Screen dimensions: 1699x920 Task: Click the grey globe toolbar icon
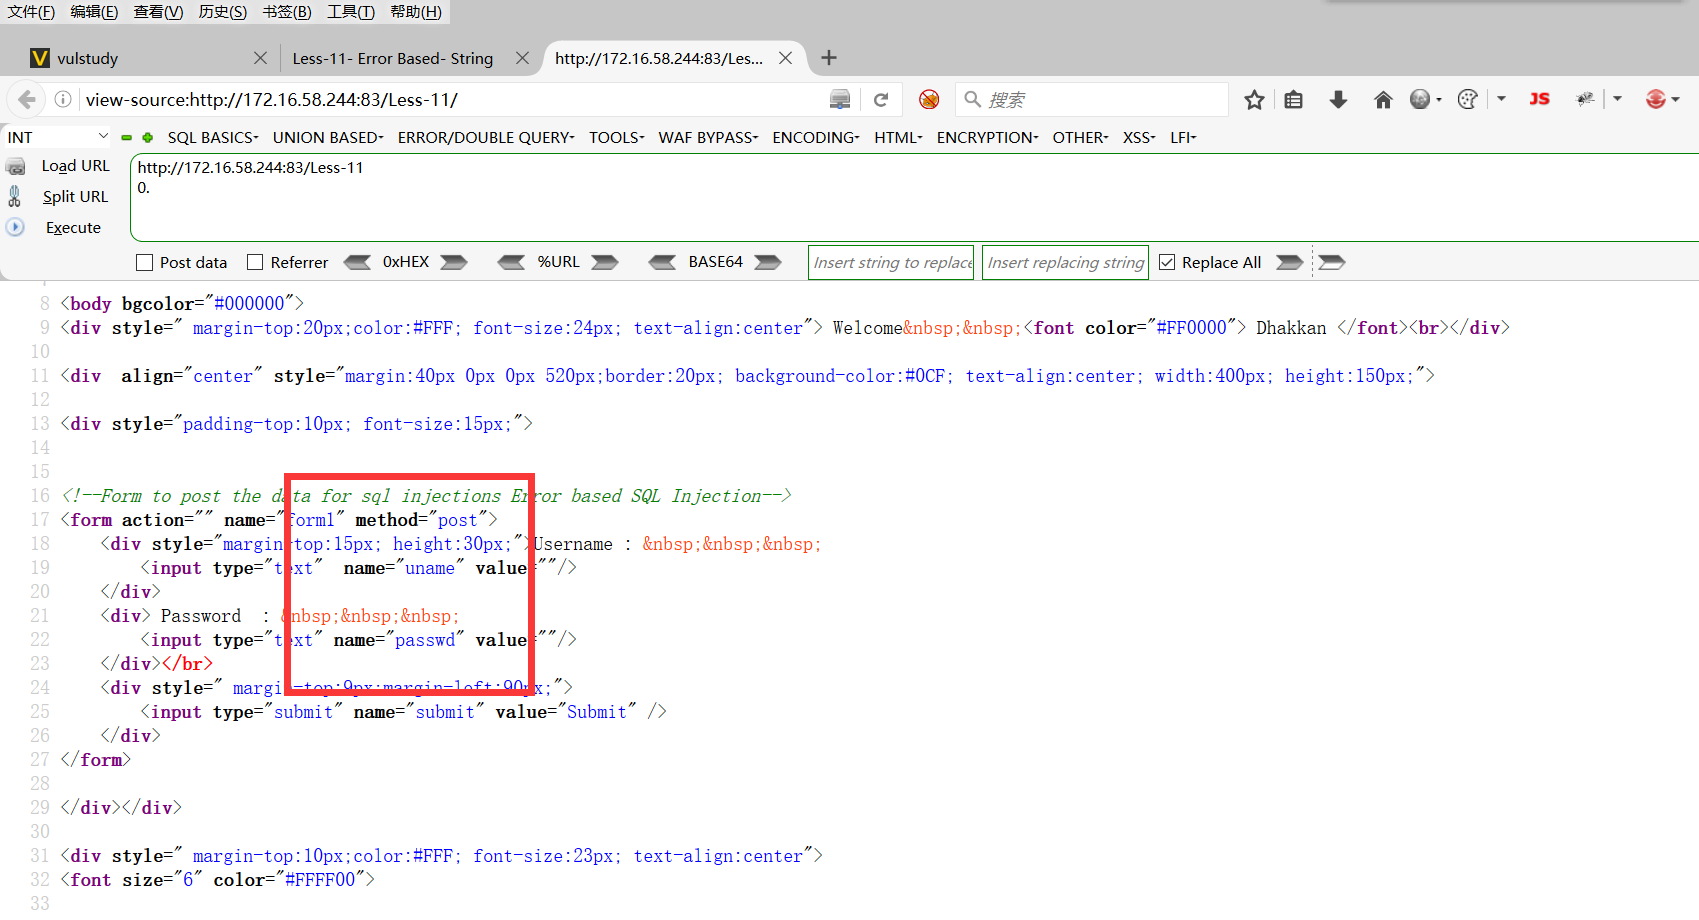[1420, 99]
